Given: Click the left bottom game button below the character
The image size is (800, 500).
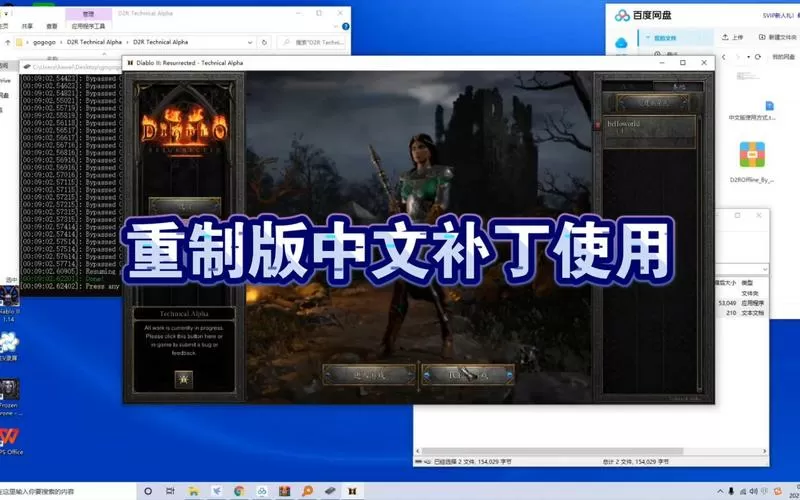Looking at the screenshot, I should point(369,375).
